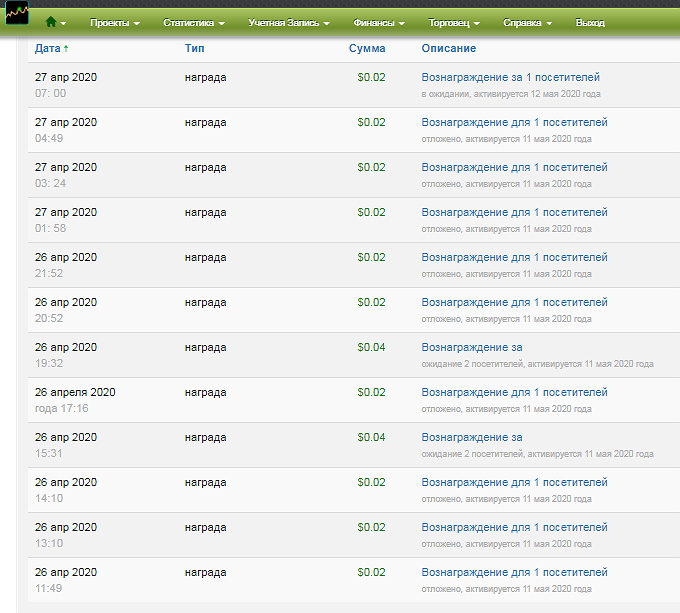Viewport: 680px width, 613px height.
Task: Click the chart logo icon
Action: click(17, 13)
